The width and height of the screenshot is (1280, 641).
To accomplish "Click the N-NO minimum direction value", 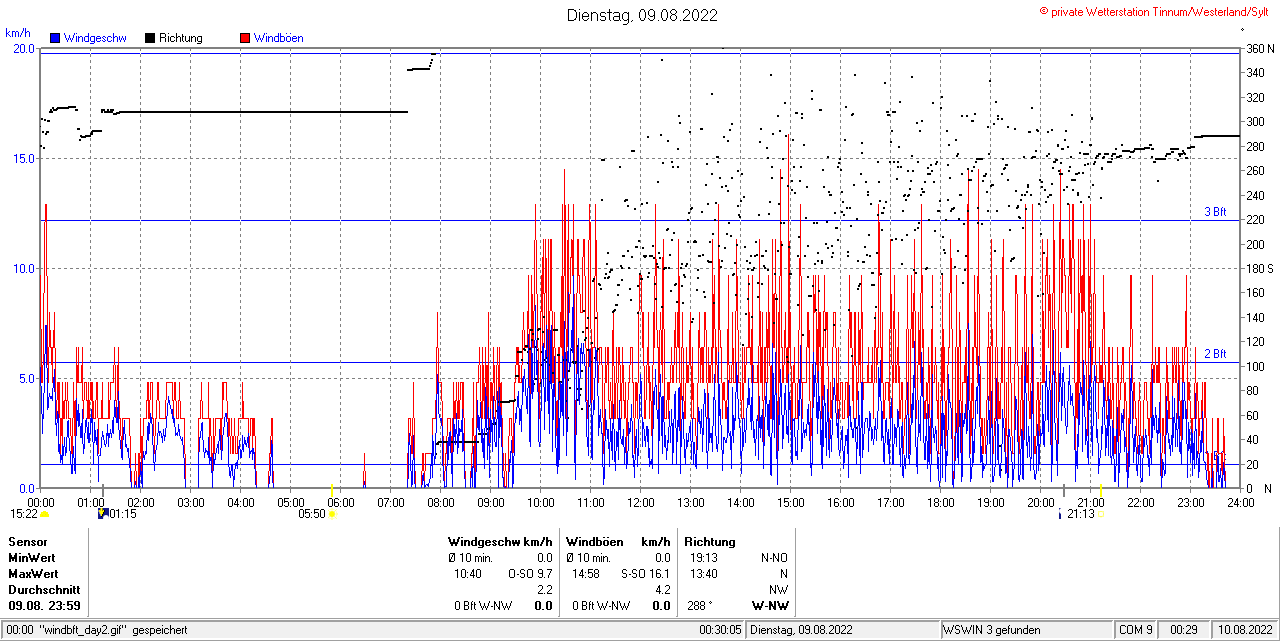I will [774, 557].
